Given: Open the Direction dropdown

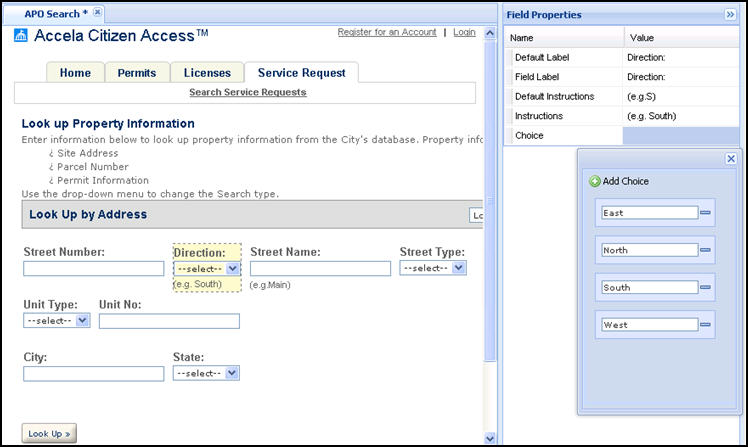Looking at the screenshot, I should 207,268.
